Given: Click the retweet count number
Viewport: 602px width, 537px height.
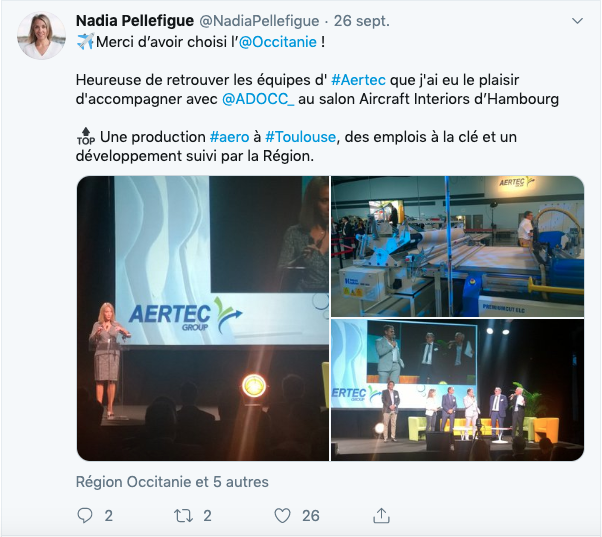Looking at the screenshot, I should (x=207, y=516).
